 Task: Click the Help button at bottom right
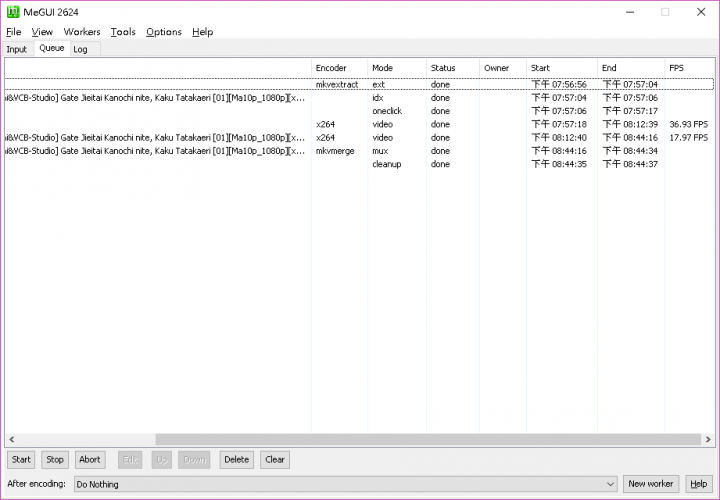pyautogui.click(x=699, y=484)
